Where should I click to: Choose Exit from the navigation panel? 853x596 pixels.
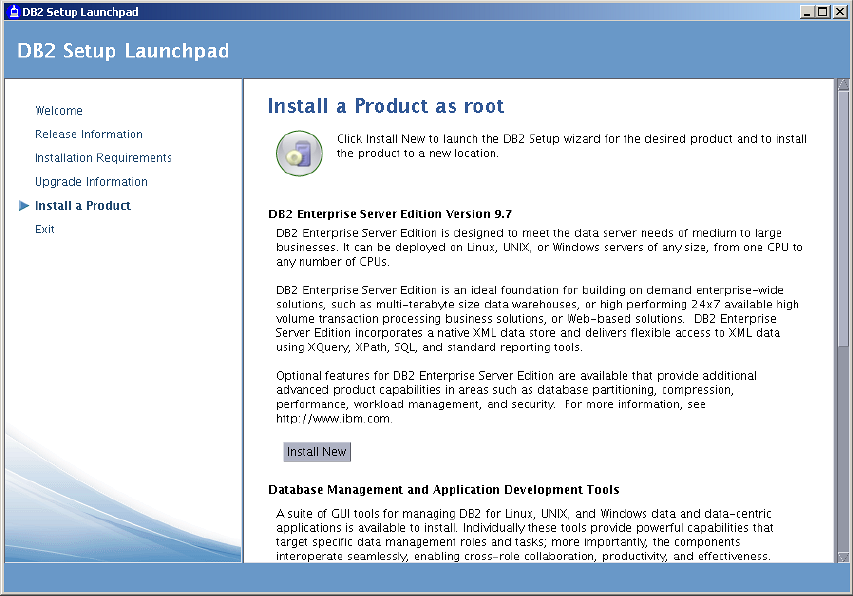point(45,229)
